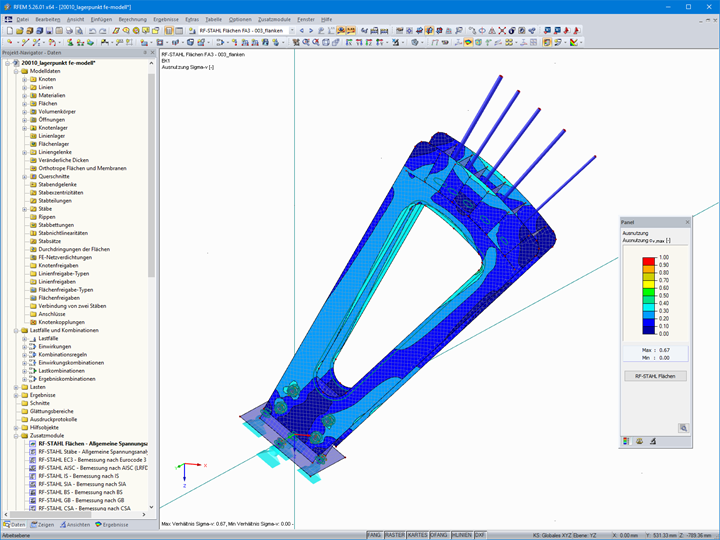
Task: Open the Berechnung menu
Action: pos(132,19)
